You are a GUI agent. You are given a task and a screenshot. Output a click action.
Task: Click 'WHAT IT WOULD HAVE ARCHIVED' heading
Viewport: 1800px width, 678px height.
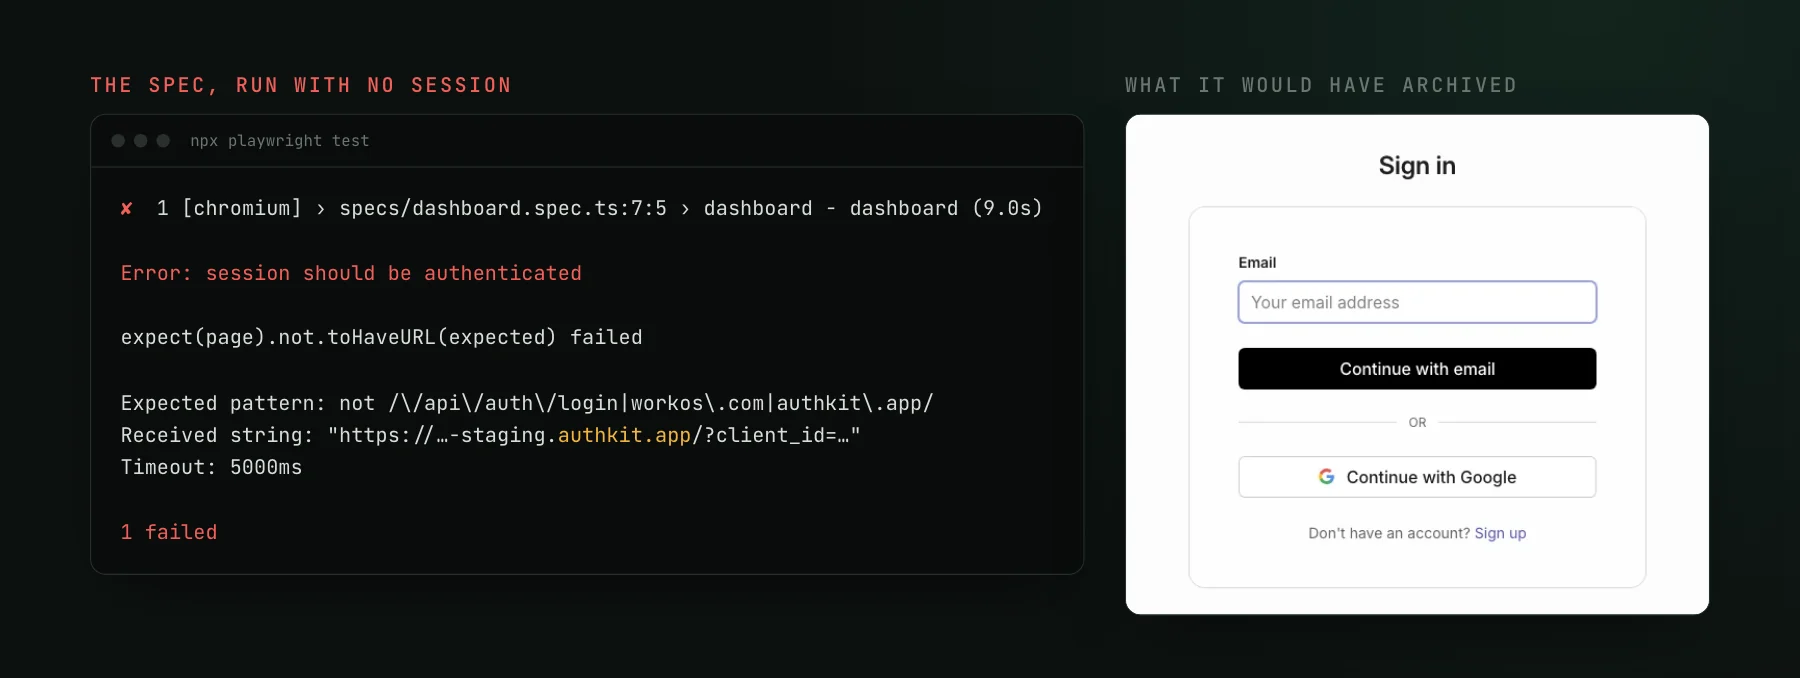point(1321,85)
